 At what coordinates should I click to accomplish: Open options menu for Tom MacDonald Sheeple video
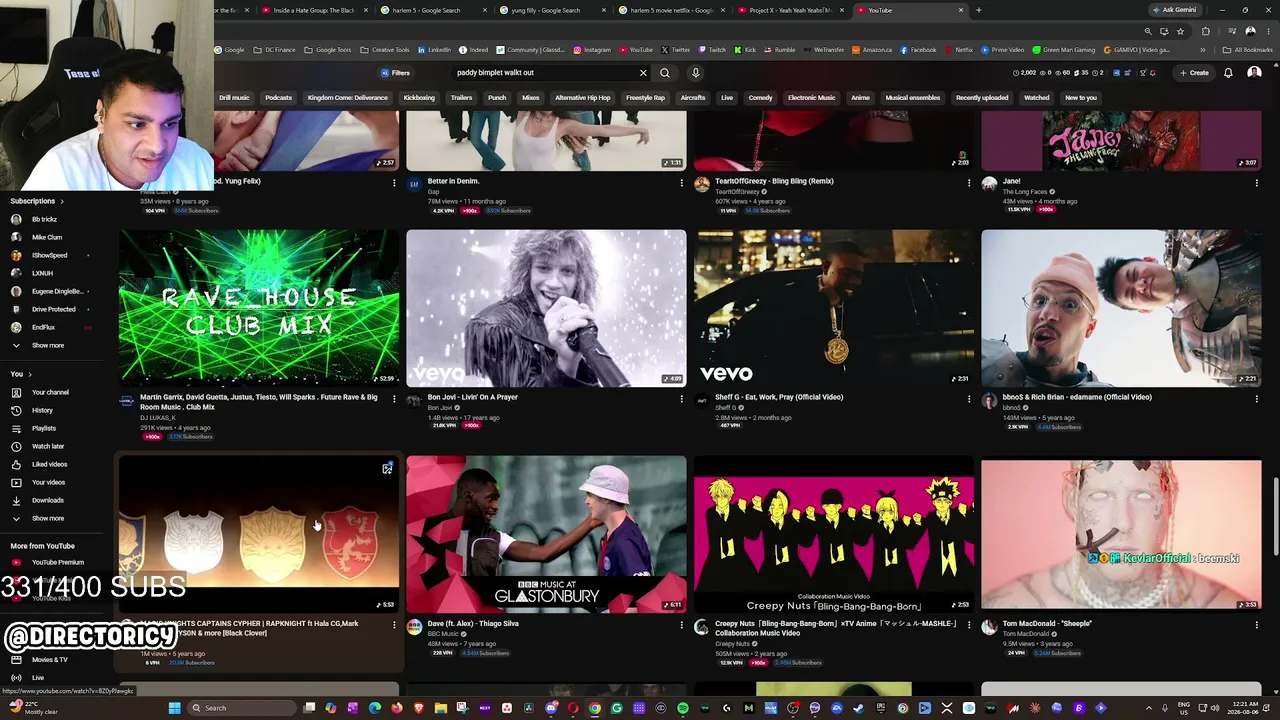point(1256,625)
